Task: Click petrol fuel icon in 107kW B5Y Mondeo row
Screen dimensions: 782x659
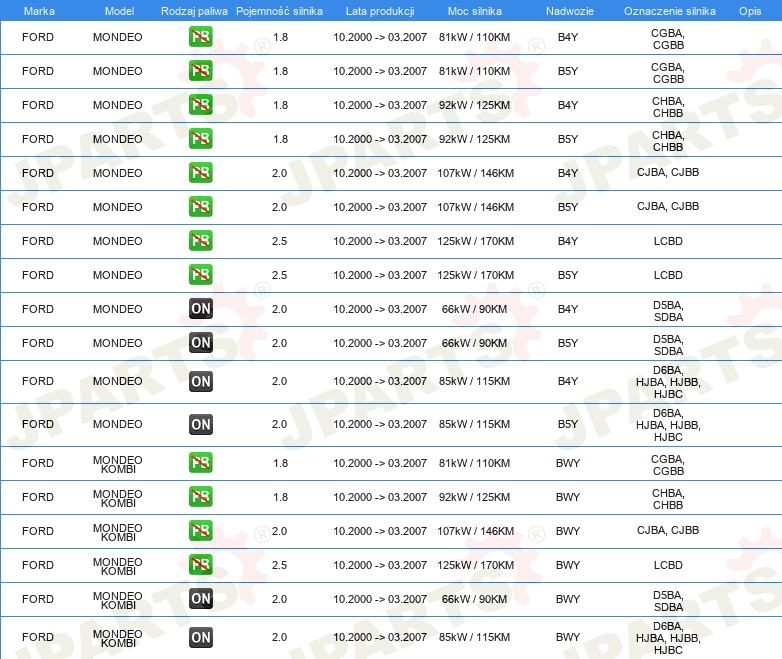Action: pyautogui.click(x=200, y=207)
